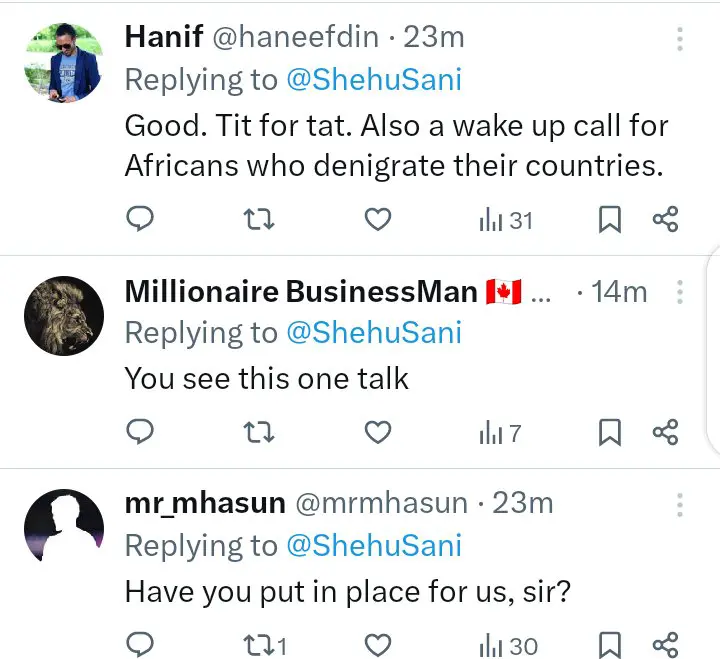Reply to mr_mhasun's tweet

(141, 644)
